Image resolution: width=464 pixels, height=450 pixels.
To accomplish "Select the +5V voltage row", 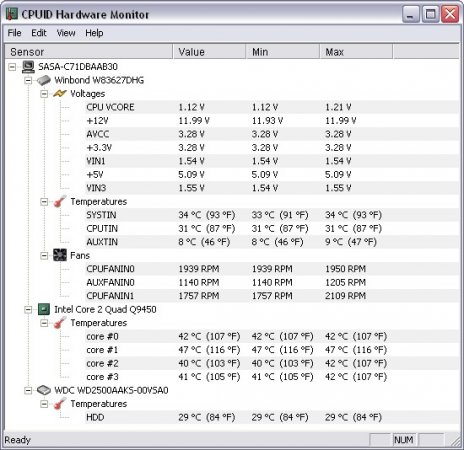I will coord(272,175).
